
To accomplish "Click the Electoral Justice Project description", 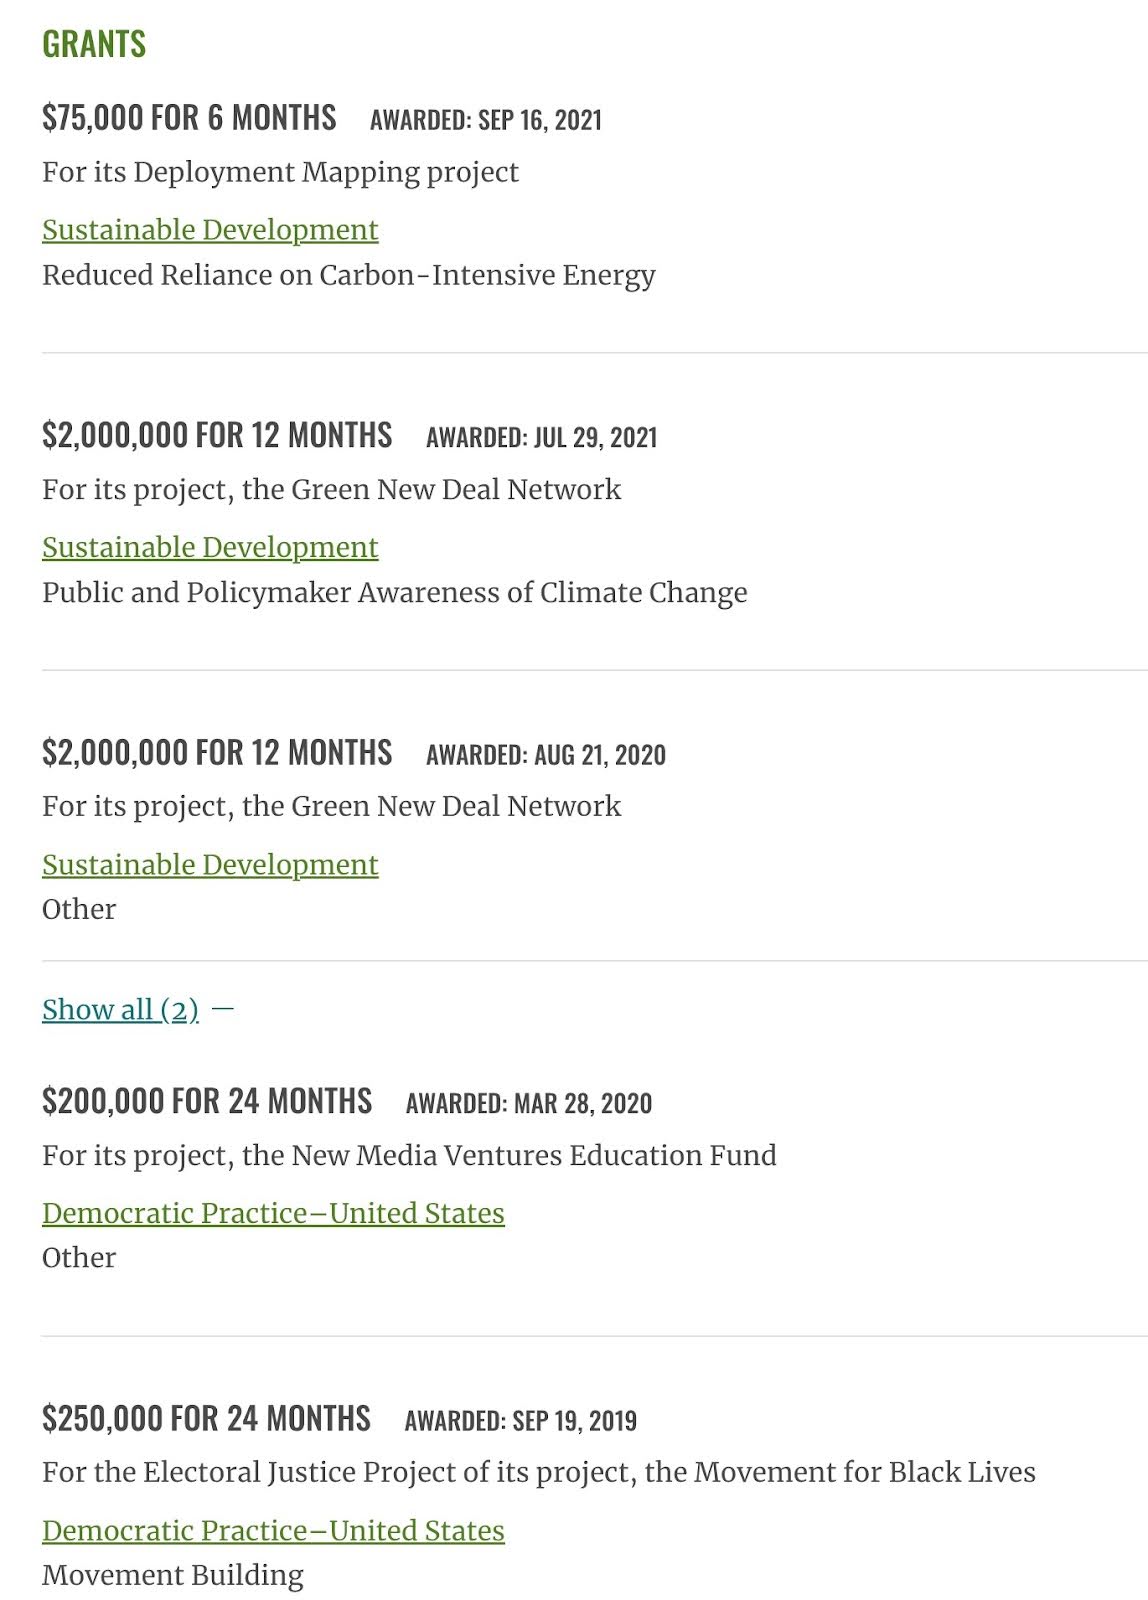I will tap(538, 1472).
